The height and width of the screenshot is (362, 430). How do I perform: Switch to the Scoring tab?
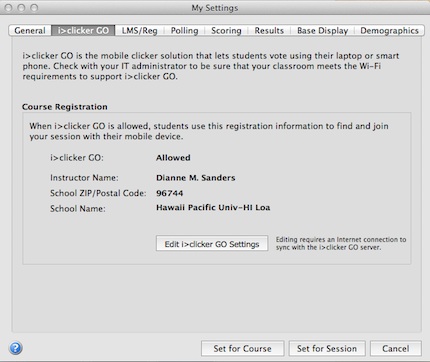pos(226,30)
